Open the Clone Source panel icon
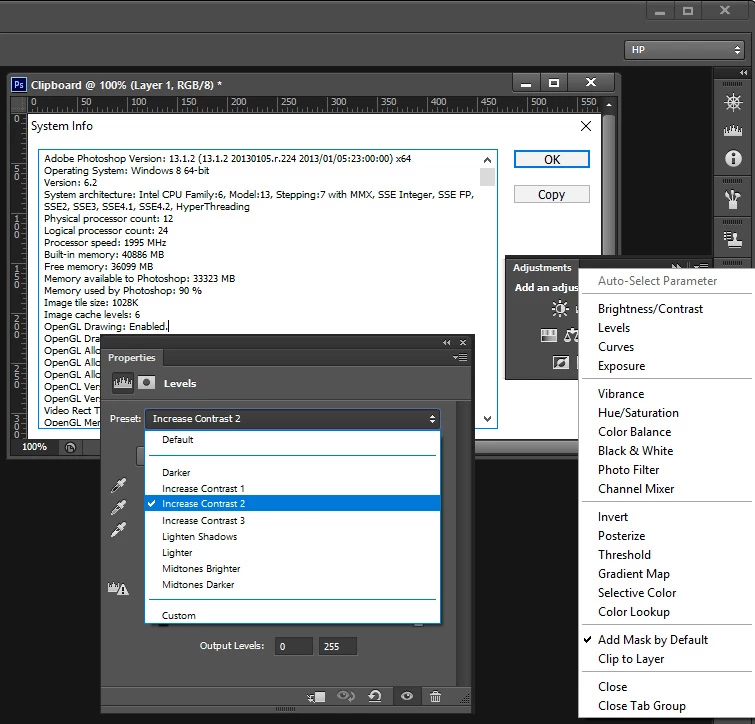Viewport: 755px width, 724px height. tap(733, 239)
